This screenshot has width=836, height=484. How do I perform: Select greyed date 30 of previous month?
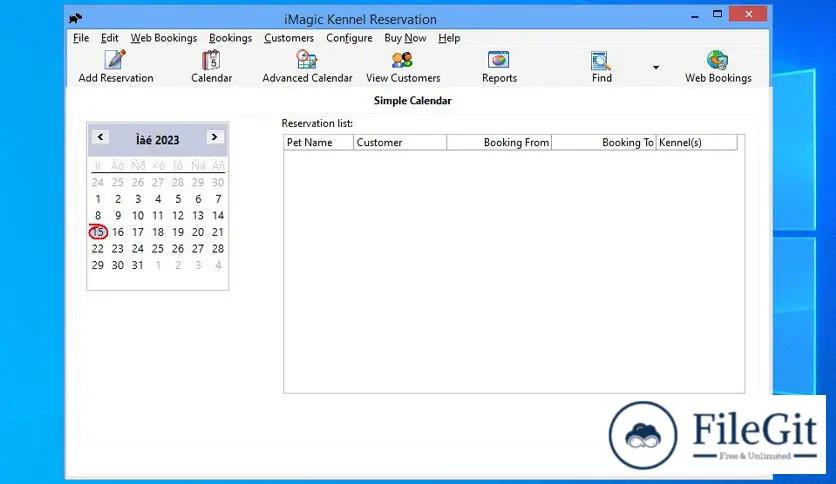[x=218, y=182]
